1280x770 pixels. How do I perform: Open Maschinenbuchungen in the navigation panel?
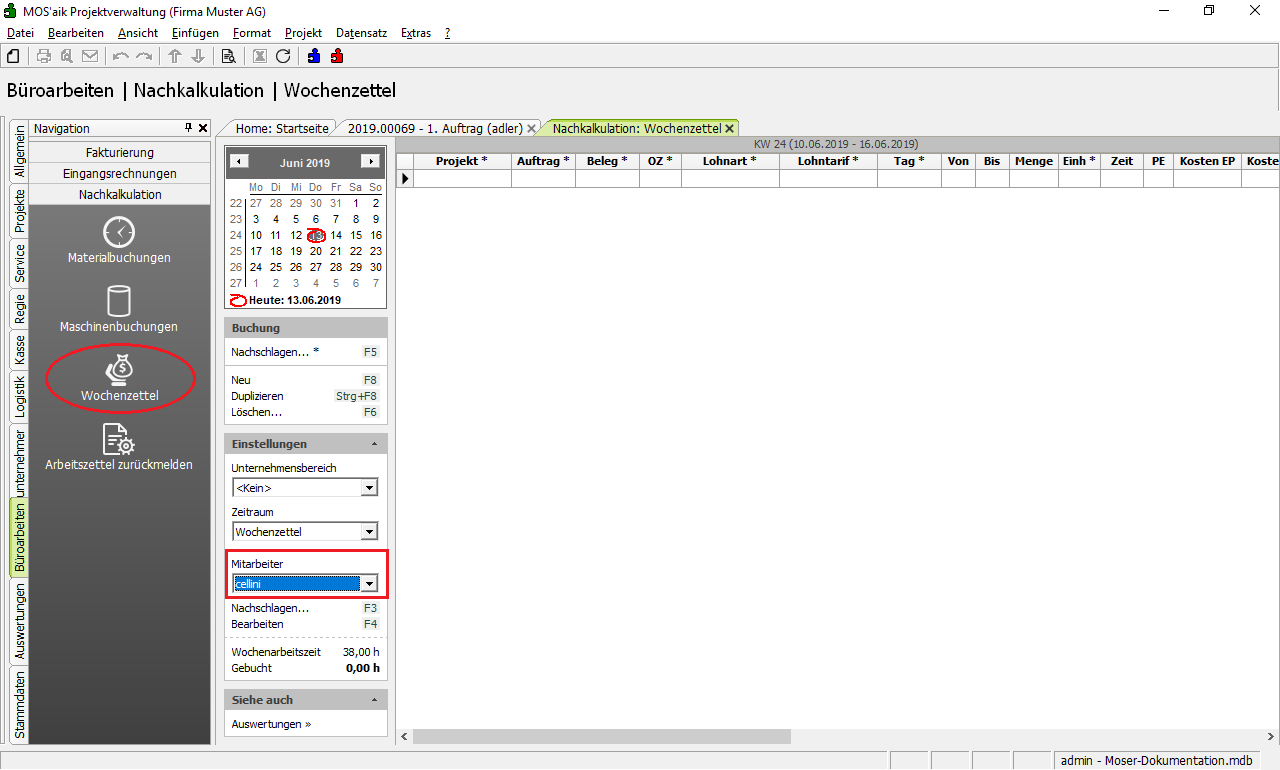point(119,309)
